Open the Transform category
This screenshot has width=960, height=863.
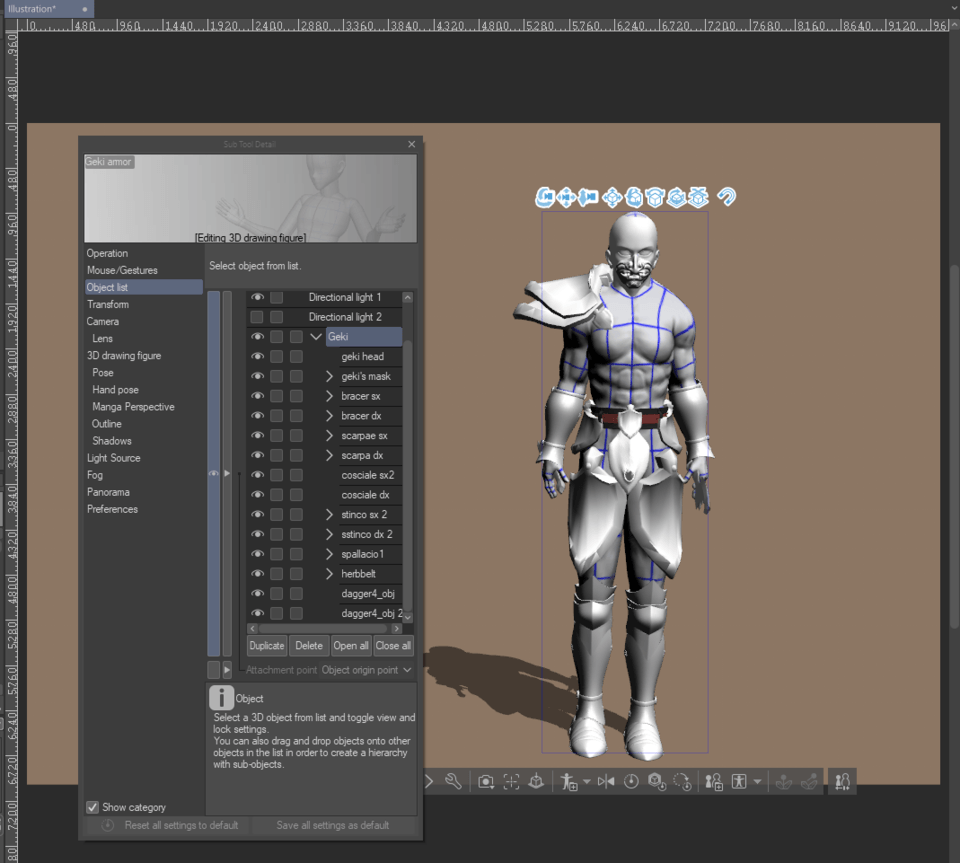[x=108, y=304]
